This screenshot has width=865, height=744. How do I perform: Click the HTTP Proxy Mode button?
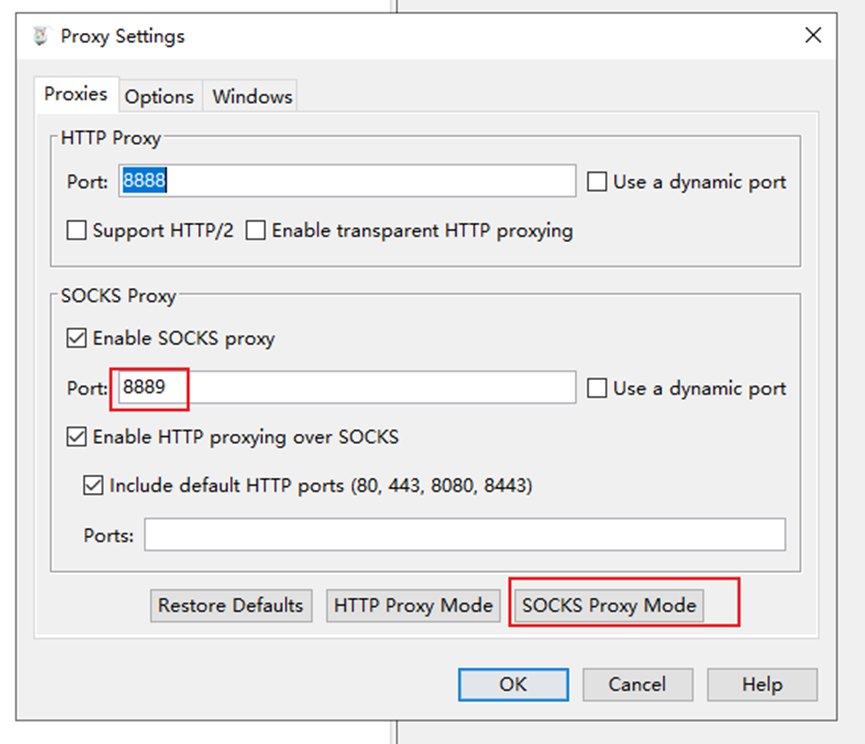413,605
